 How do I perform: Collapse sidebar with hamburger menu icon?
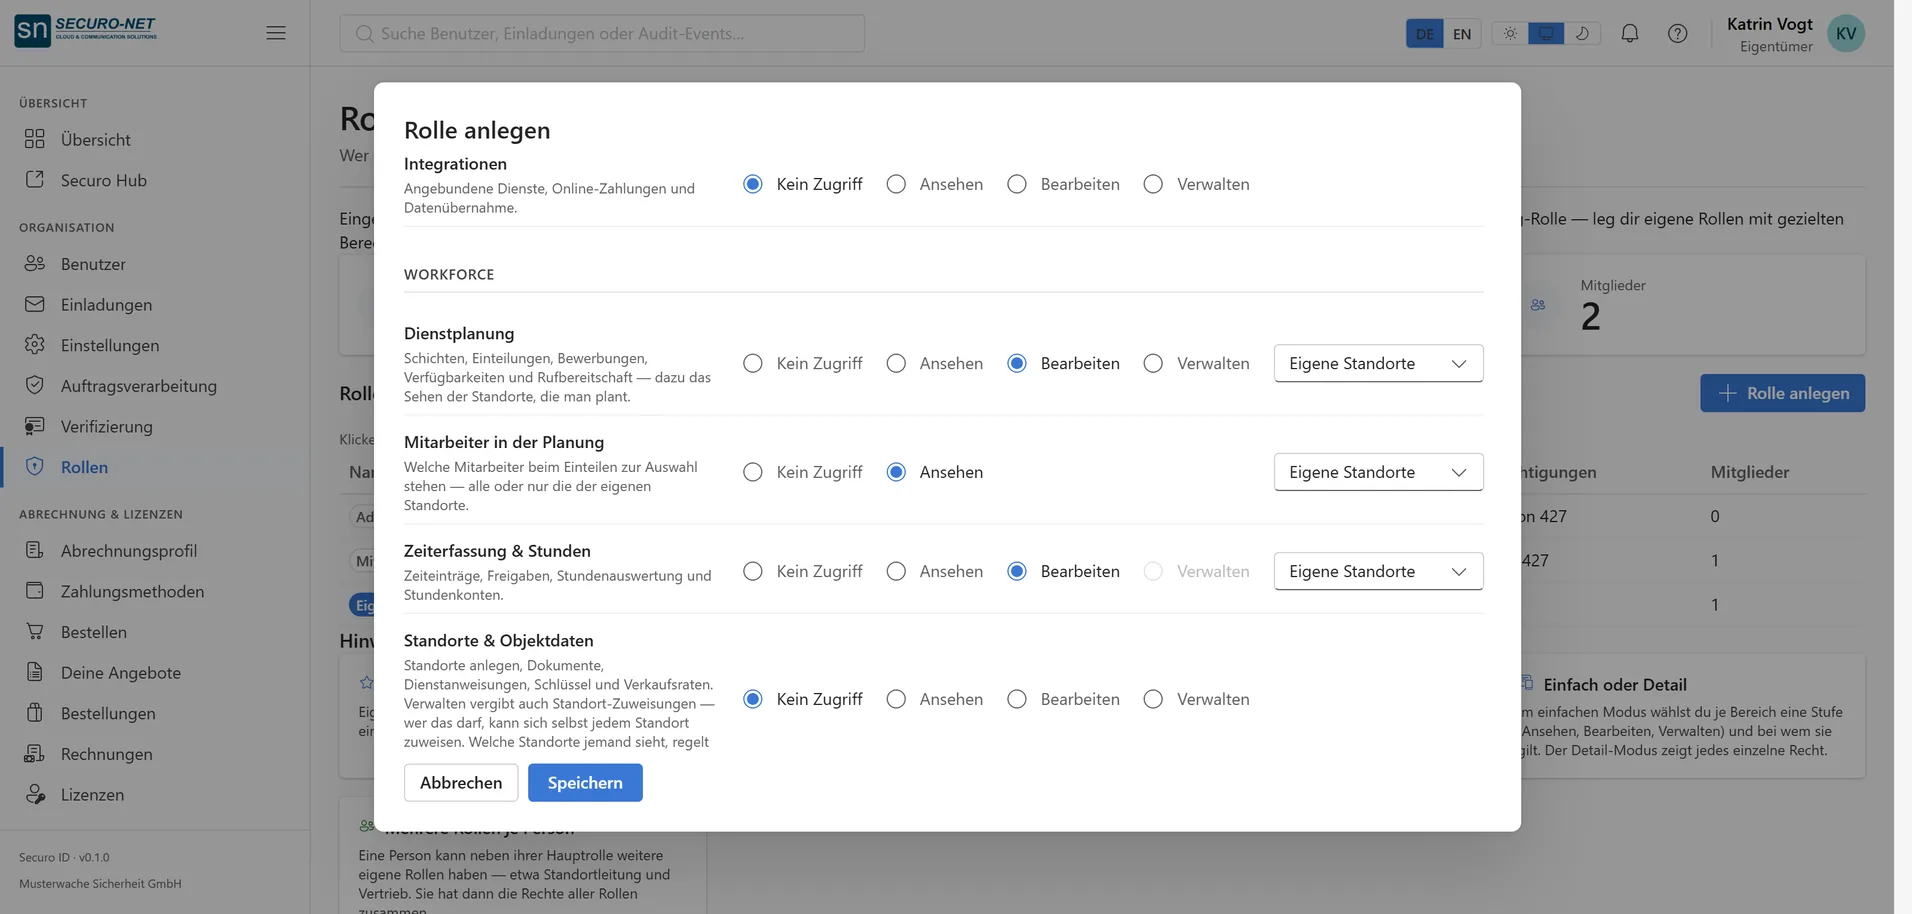(276, 33)
